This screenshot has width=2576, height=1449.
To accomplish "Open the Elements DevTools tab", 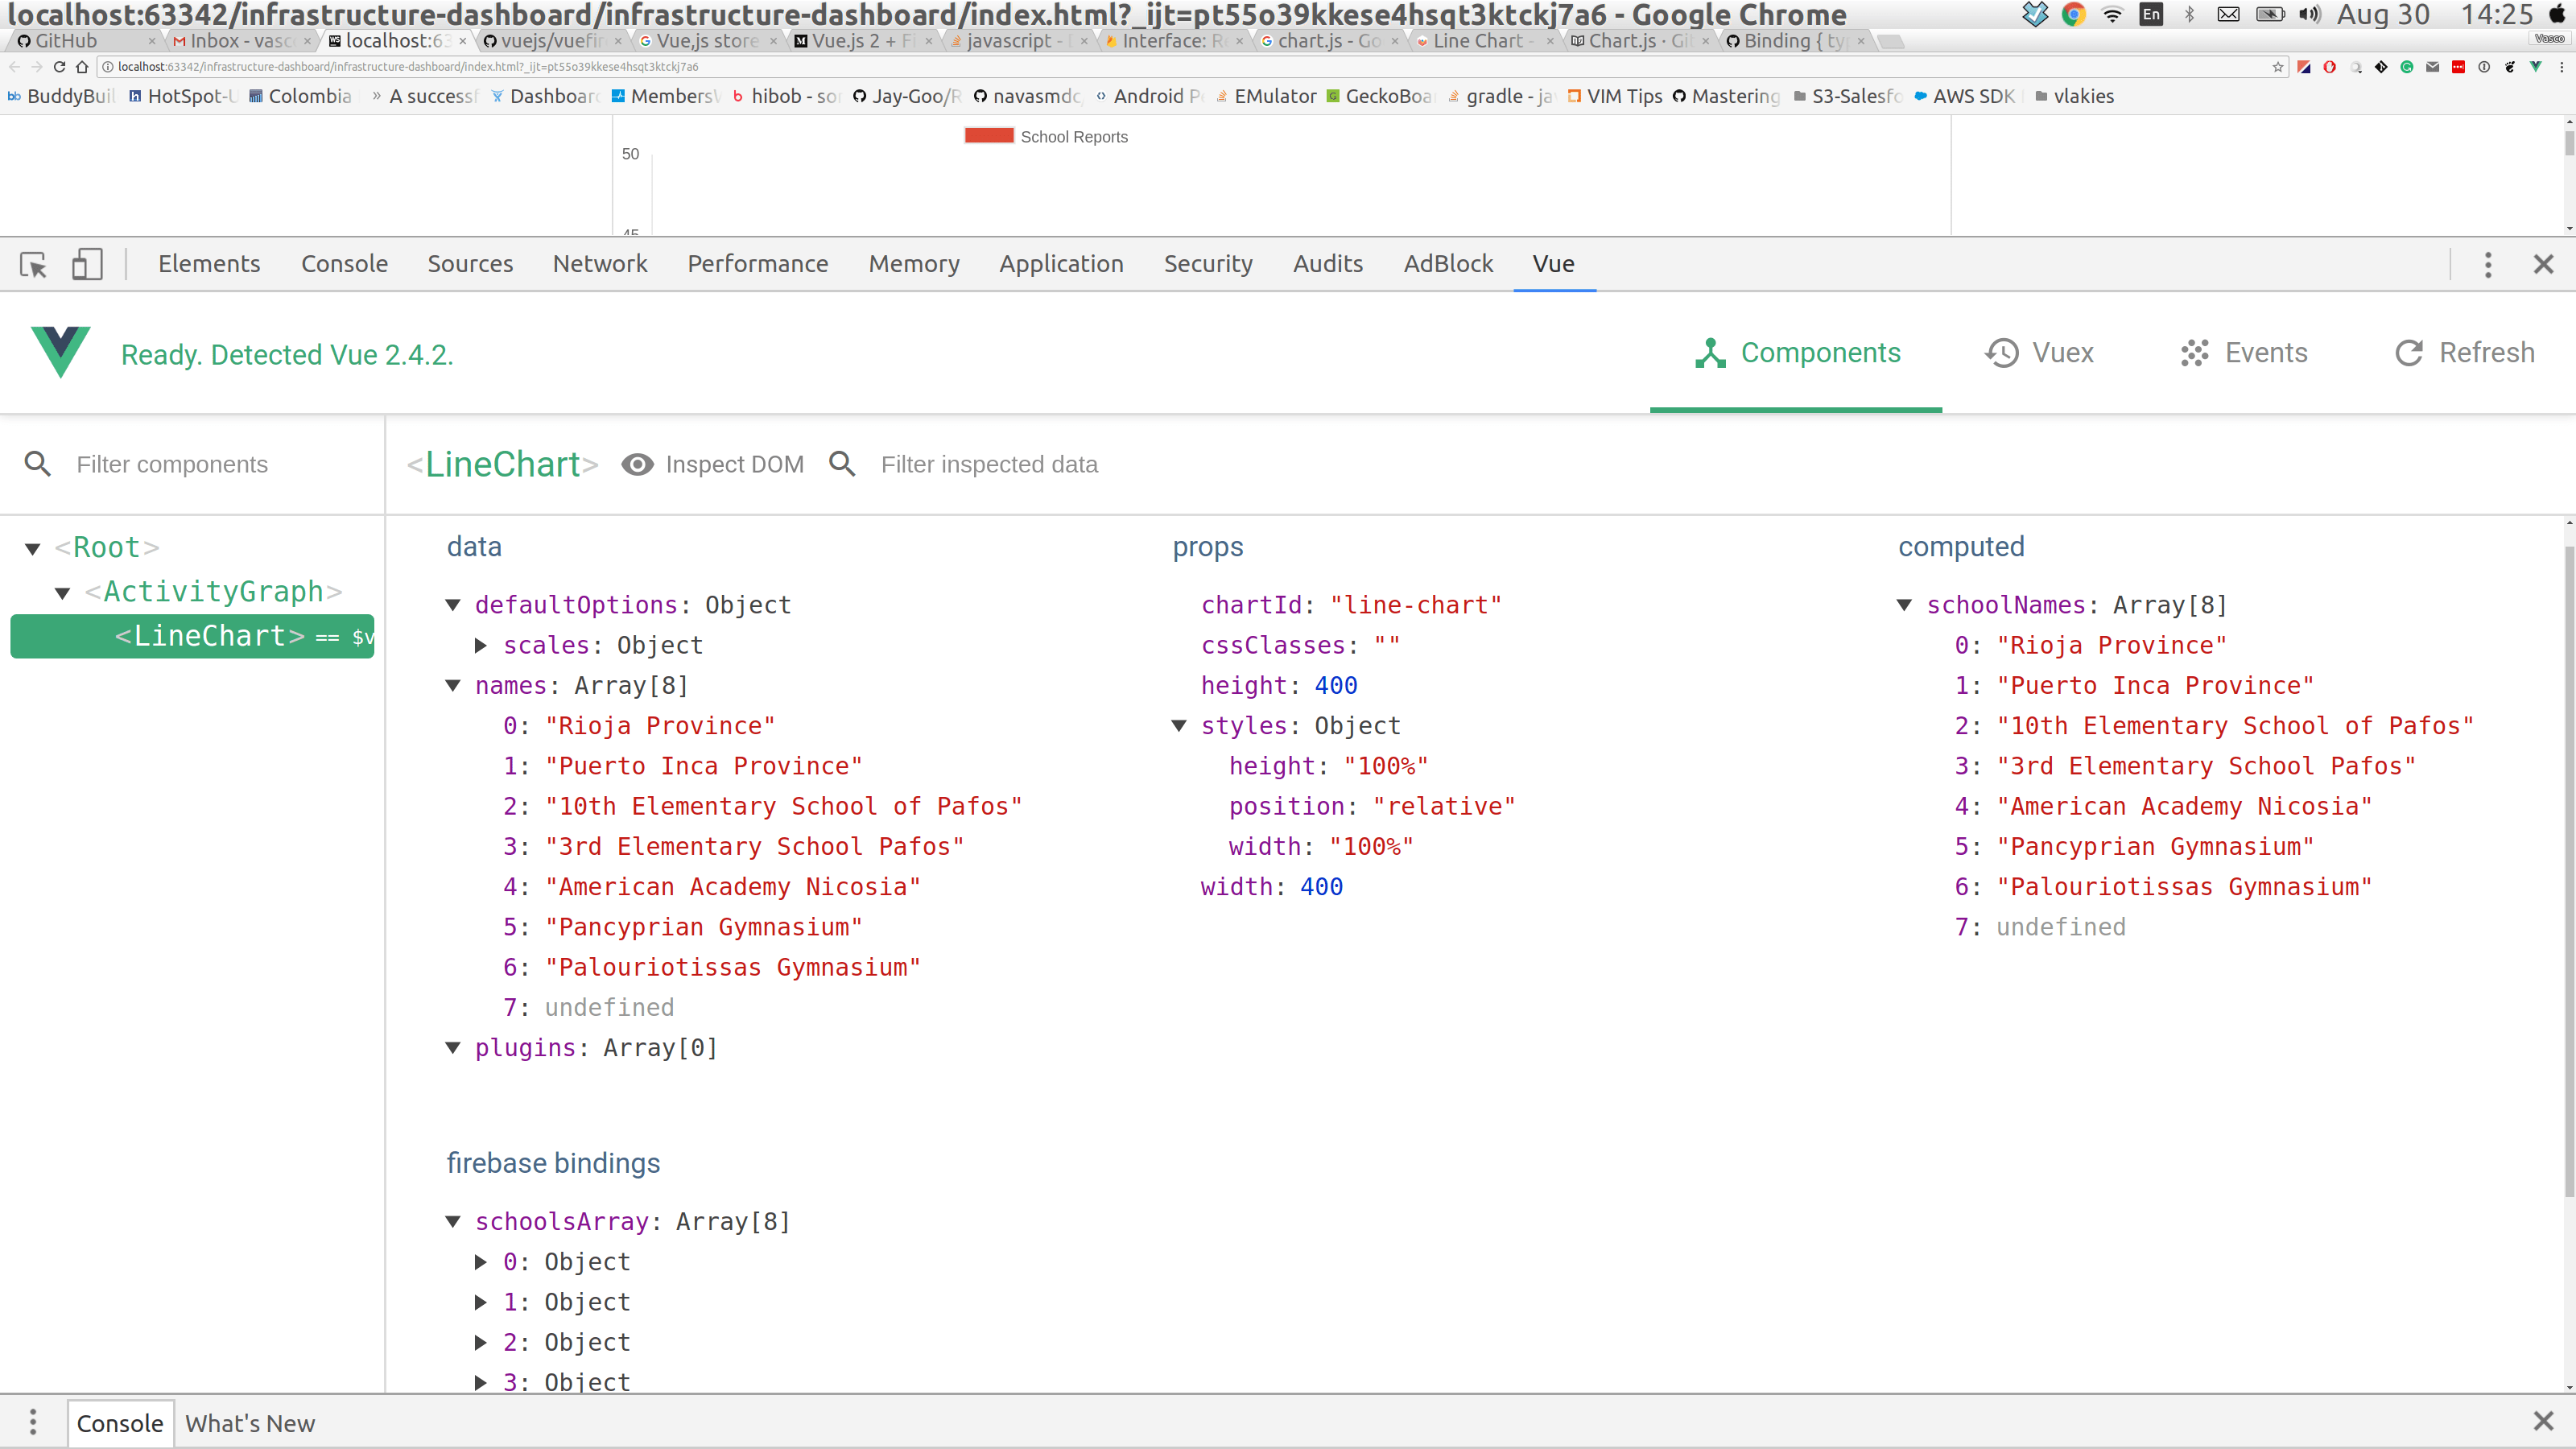I will (x=209, y=264).
